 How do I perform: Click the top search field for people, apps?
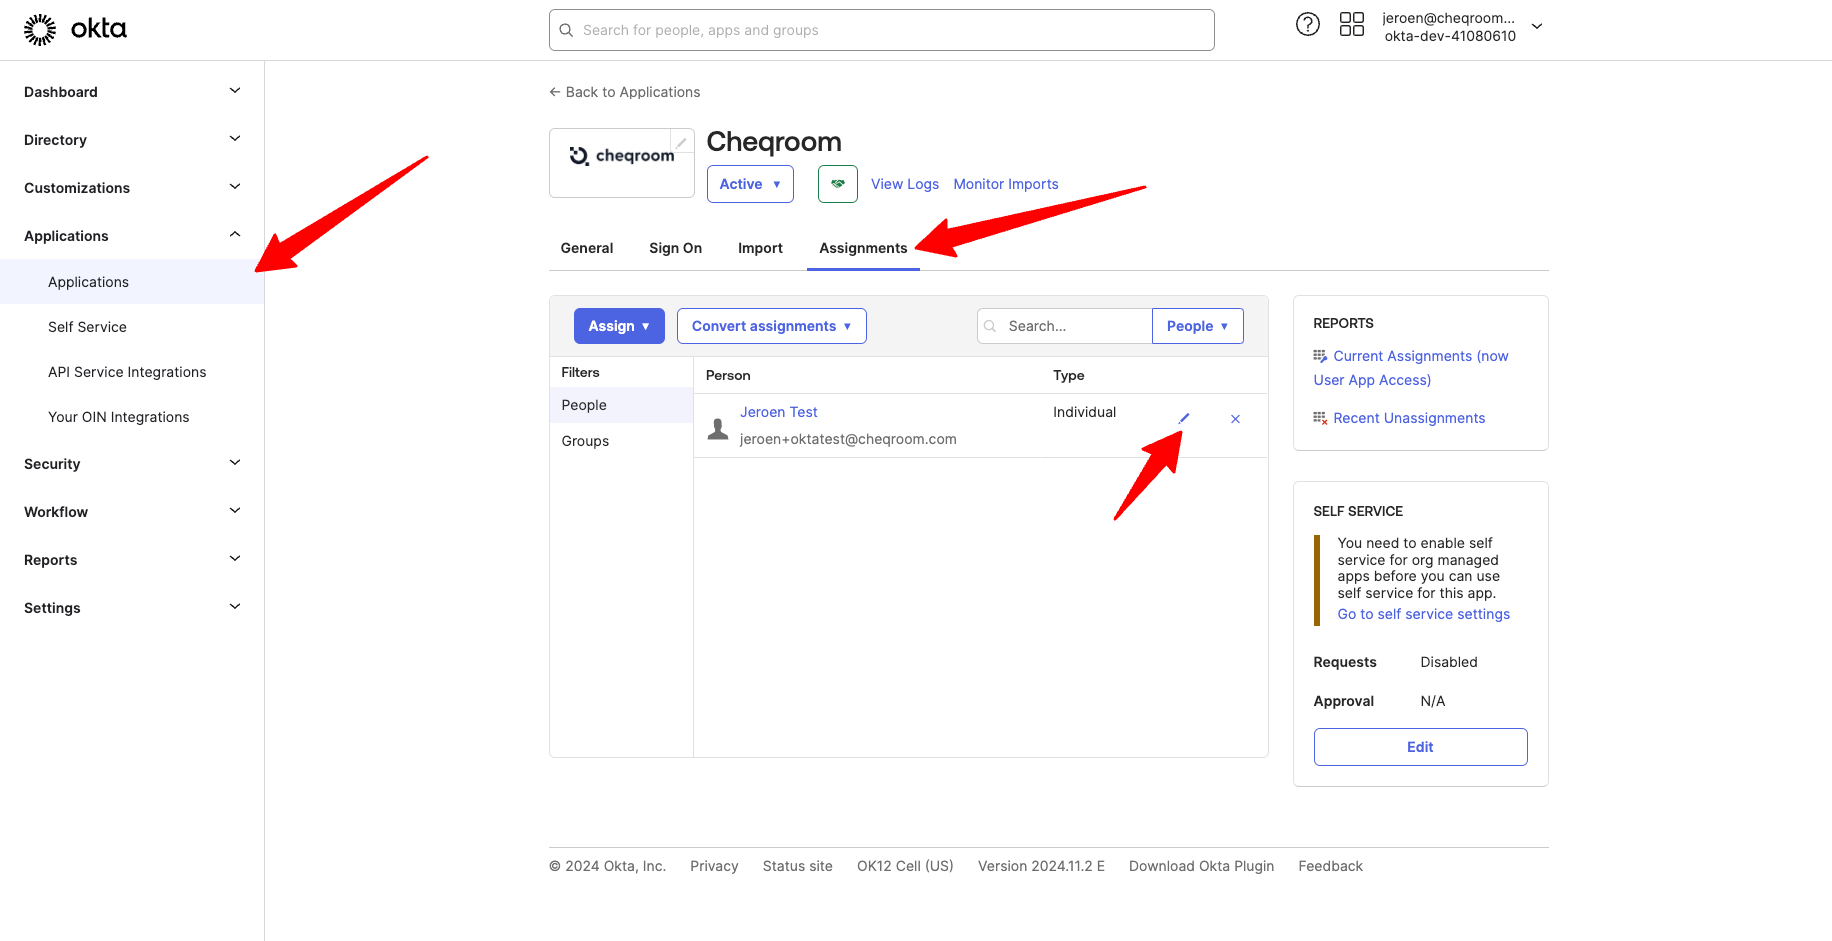882,30
